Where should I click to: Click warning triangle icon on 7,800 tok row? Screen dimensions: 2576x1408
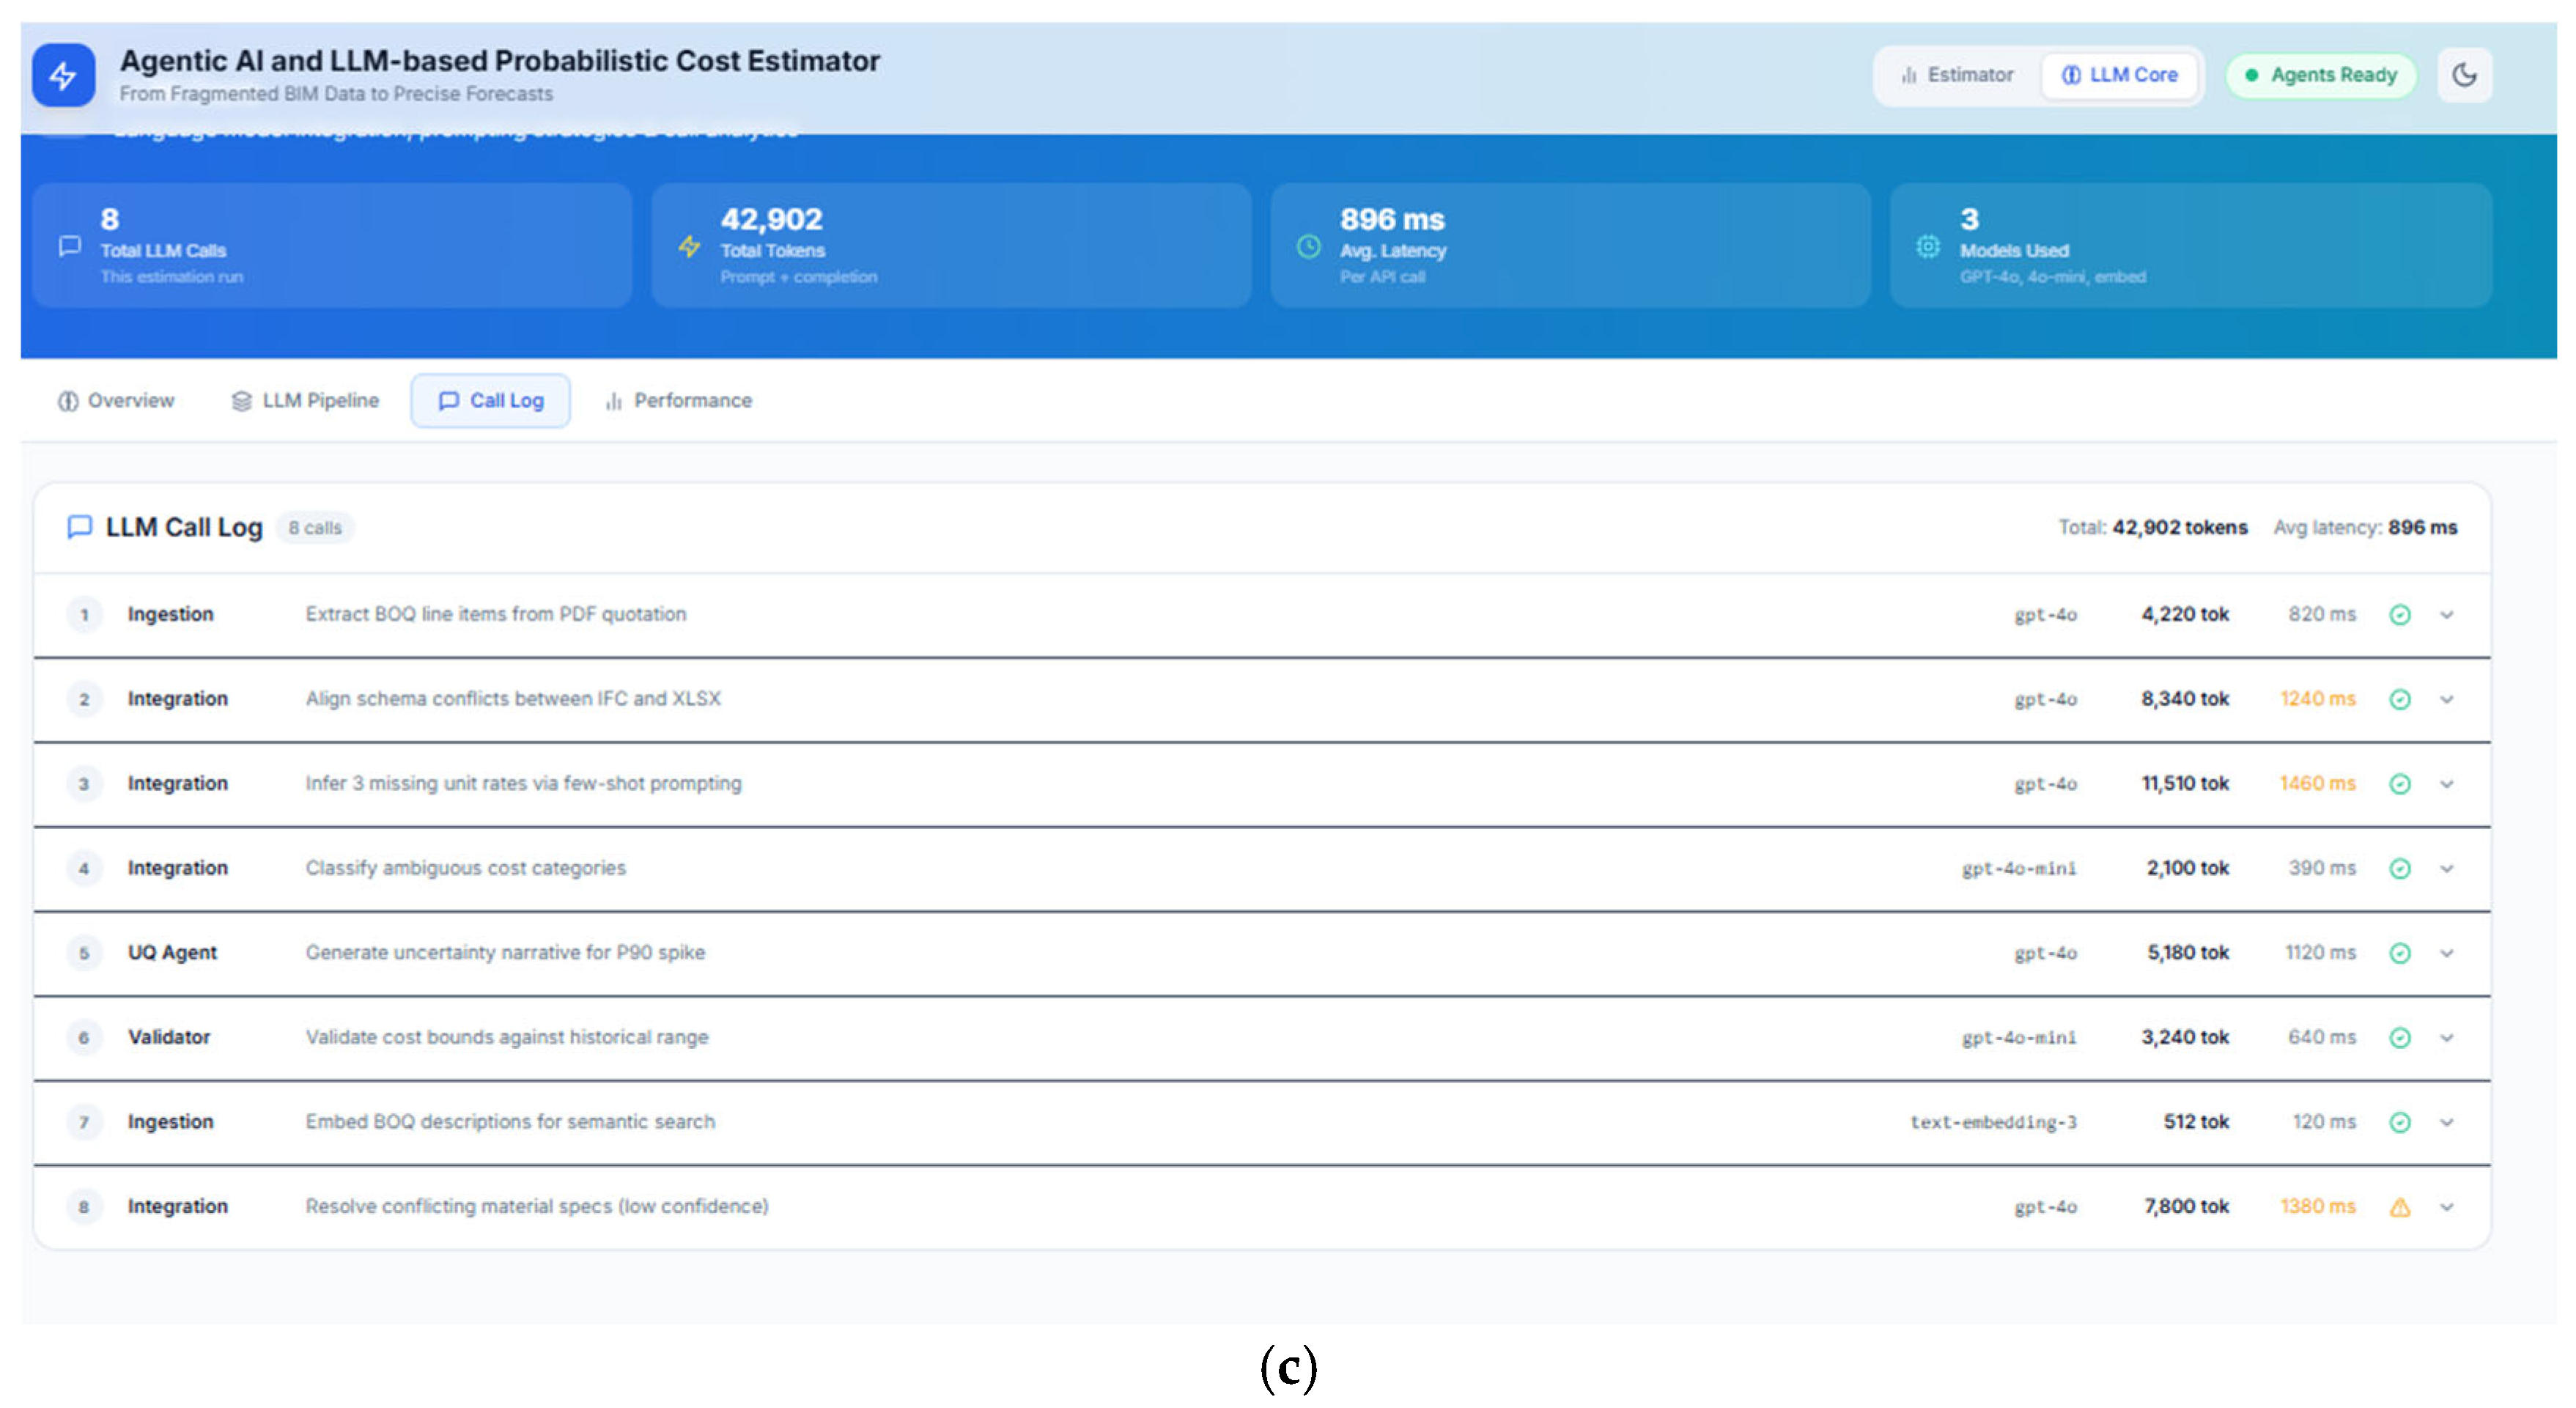click(x=2400, y=1207)
